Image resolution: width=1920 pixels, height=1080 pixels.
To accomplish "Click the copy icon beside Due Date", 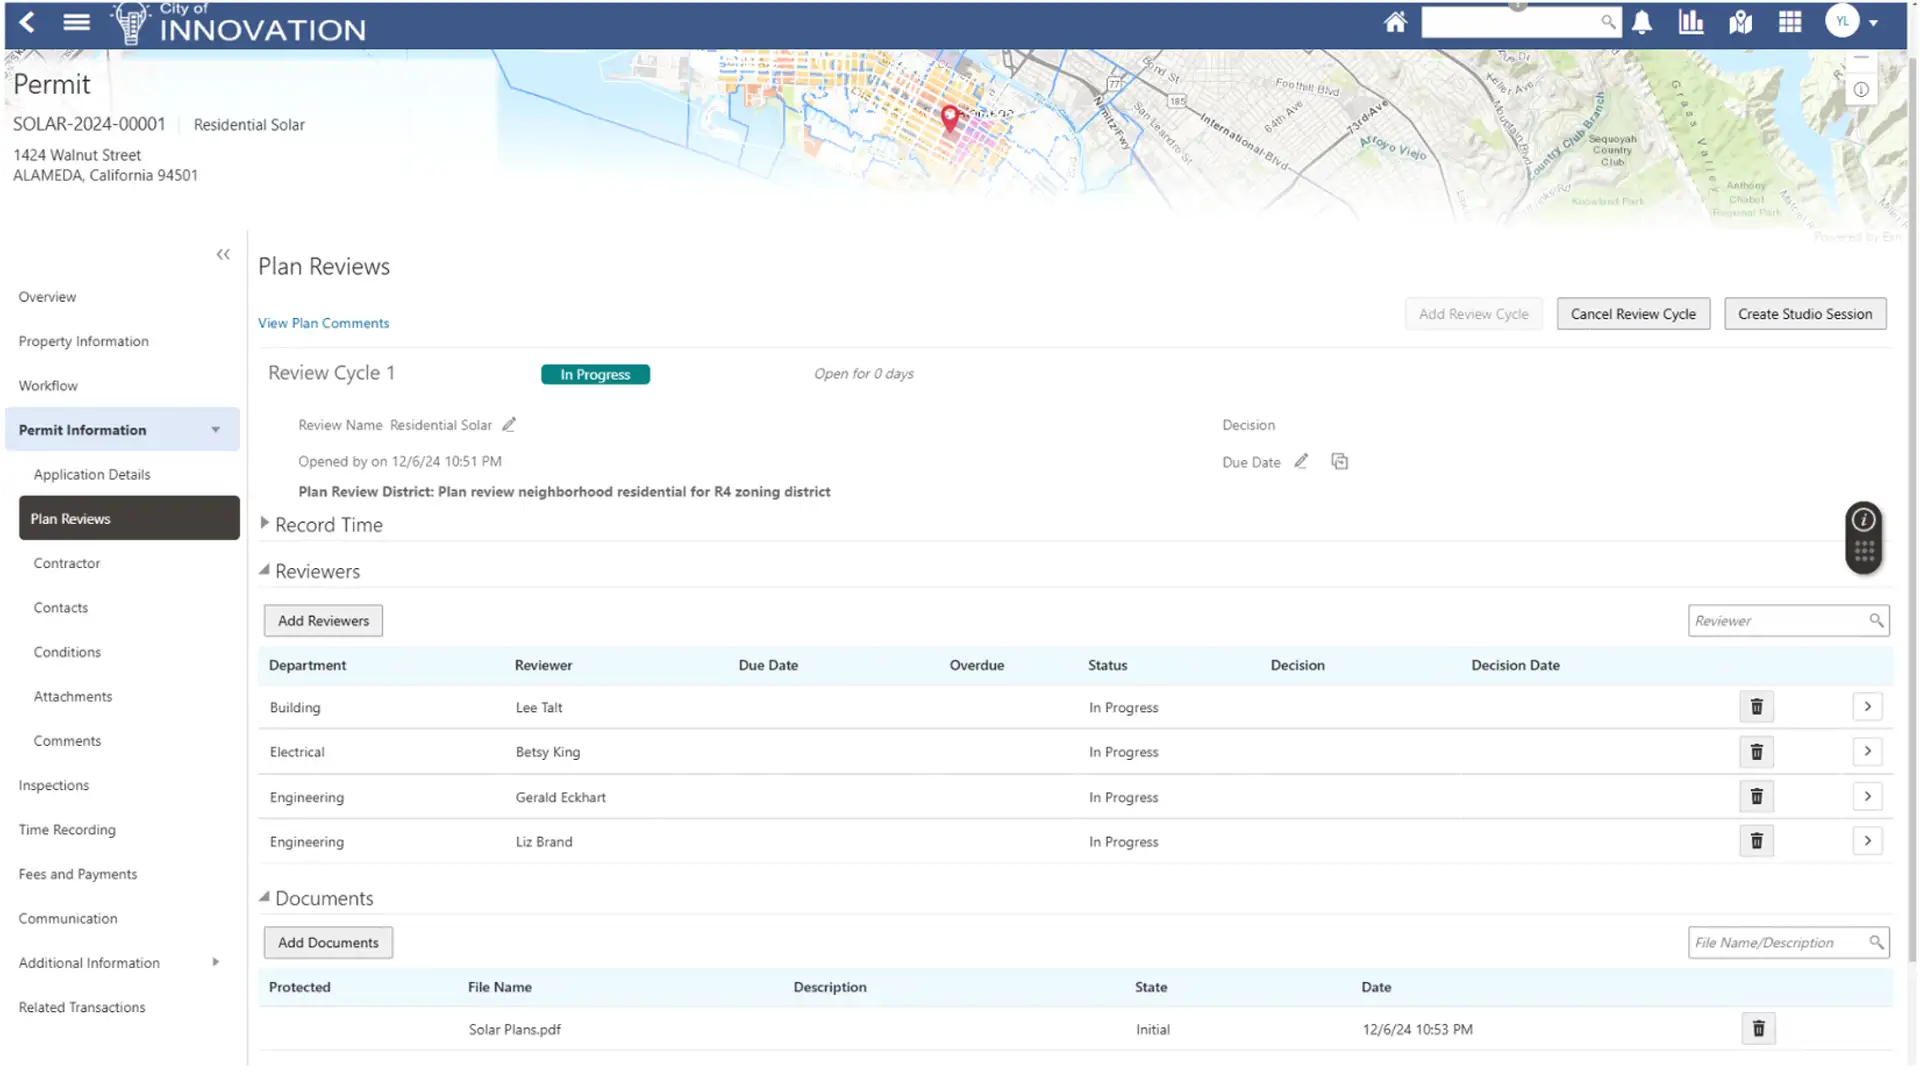I will (x=1340, y=462).
